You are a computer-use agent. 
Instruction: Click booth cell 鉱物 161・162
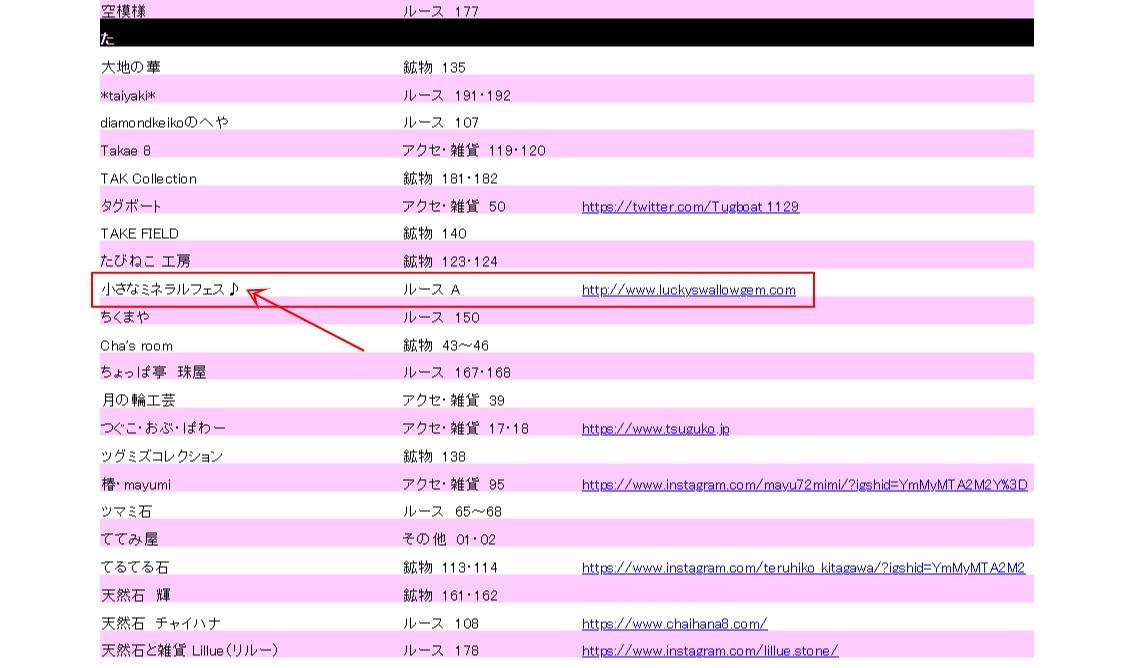pyautogui.click(x=450, y=595)
